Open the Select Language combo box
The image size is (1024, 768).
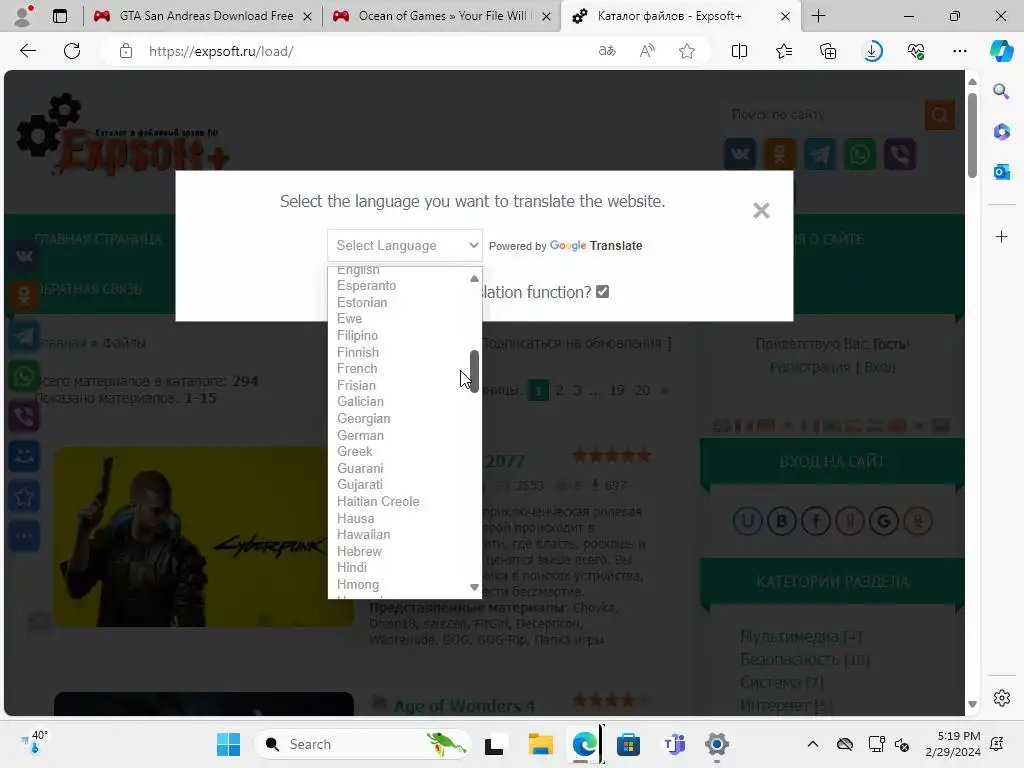[405, 246]
